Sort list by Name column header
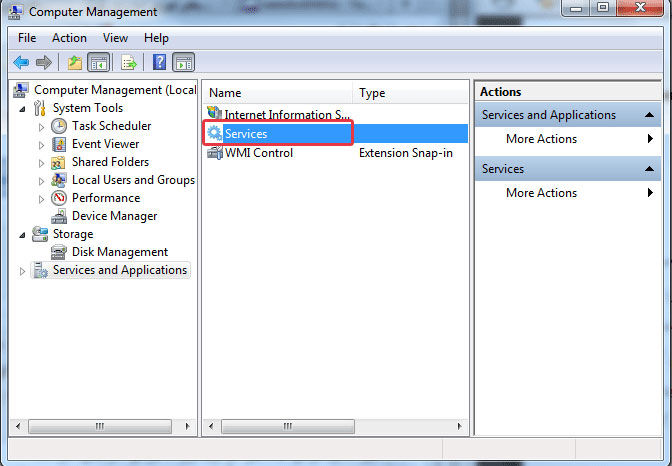 click(278, 93)
